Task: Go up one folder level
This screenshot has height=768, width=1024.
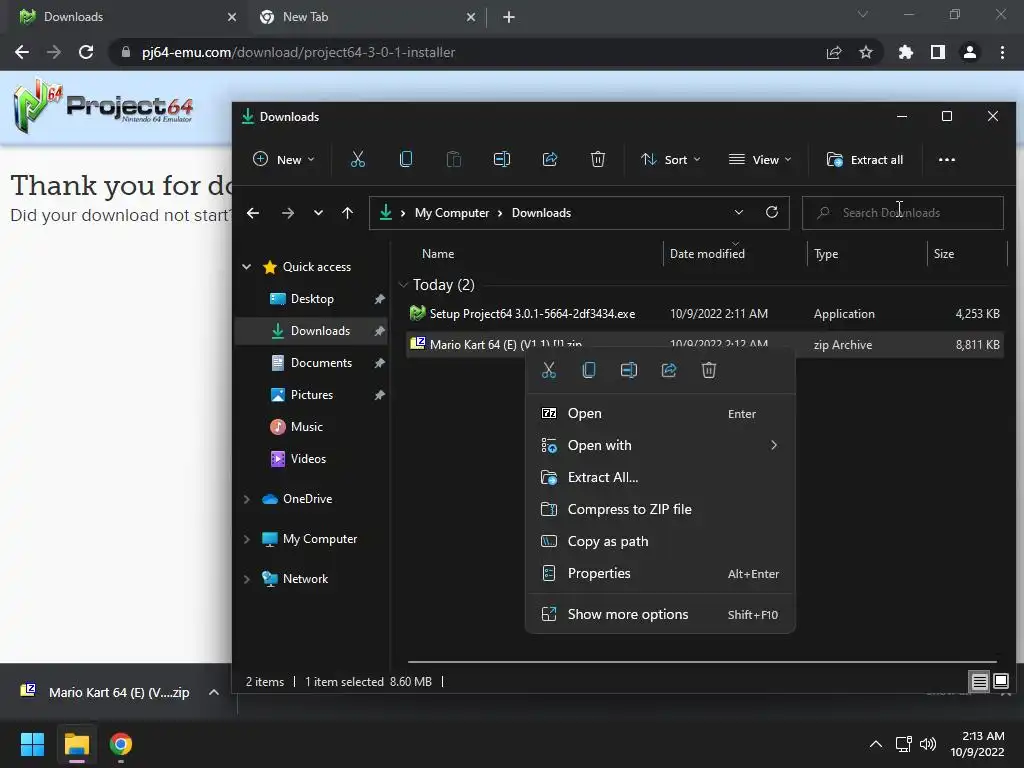Action: [x=347, y=213]
